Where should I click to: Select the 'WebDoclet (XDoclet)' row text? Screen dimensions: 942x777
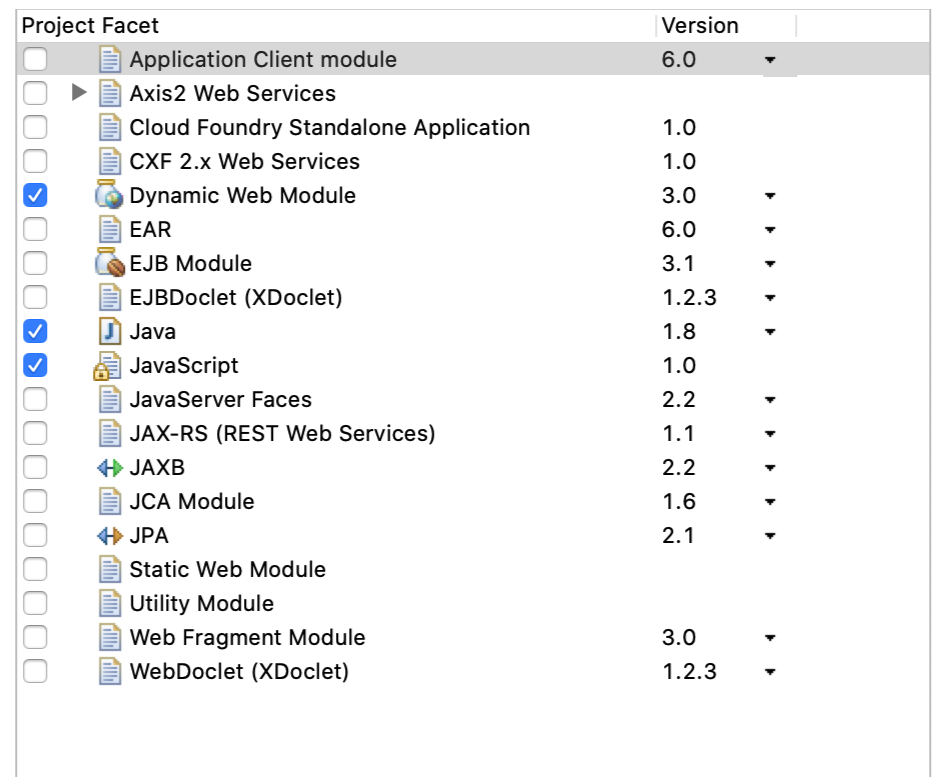(x=239, y=672)
